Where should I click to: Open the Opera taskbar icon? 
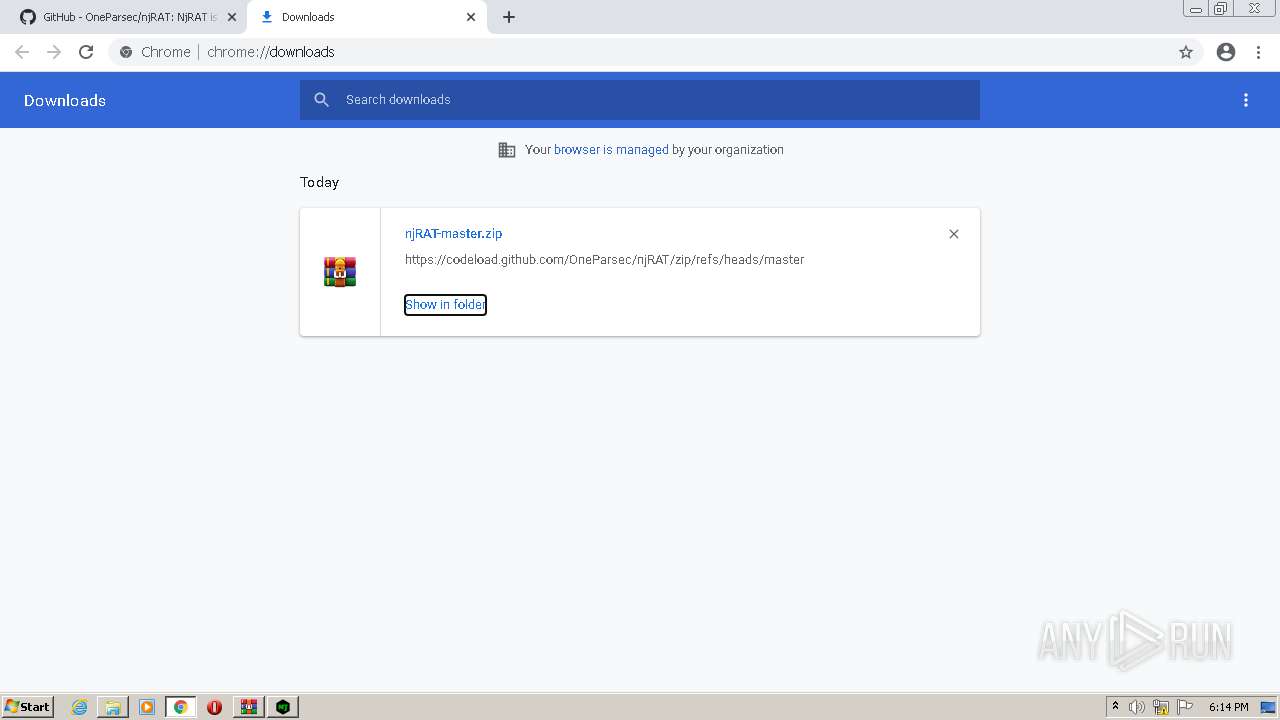click(x=214, y=707)
